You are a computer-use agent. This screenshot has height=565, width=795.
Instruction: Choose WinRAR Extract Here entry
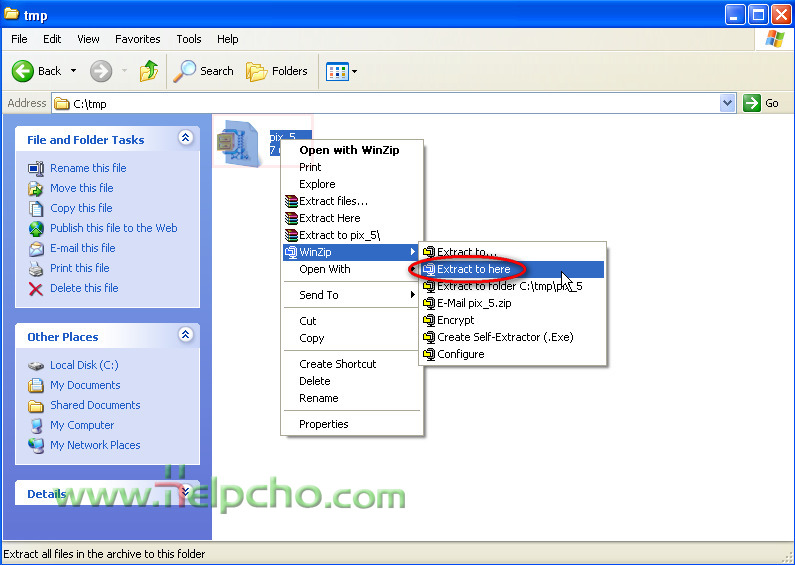tap(352, 218)
